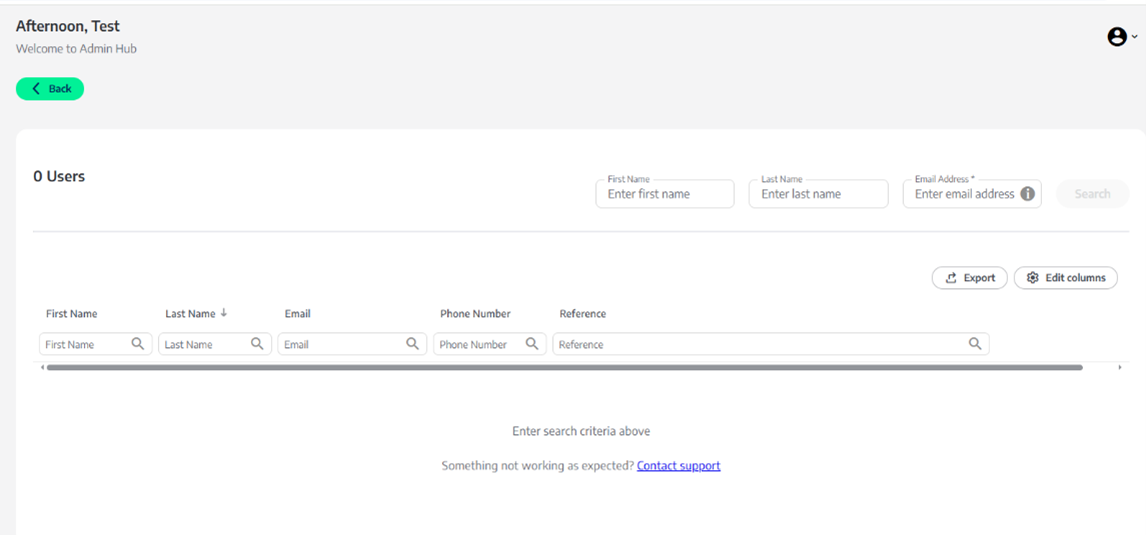Sort by Last Name column header
This screenshot has height=535, width=1146.
[x=190, y=314]
